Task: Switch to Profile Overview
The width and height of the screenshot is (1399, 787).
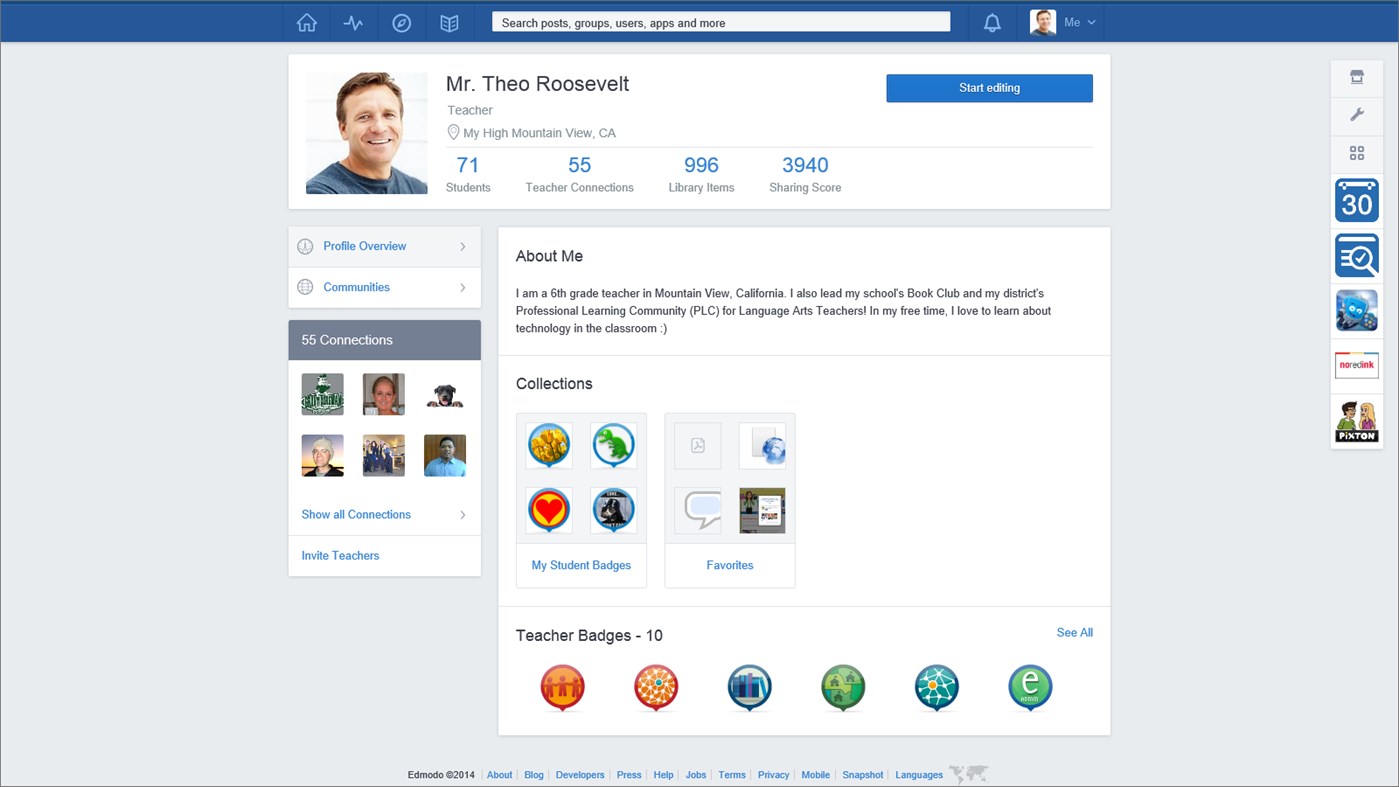Action: [x=364, y=246]
